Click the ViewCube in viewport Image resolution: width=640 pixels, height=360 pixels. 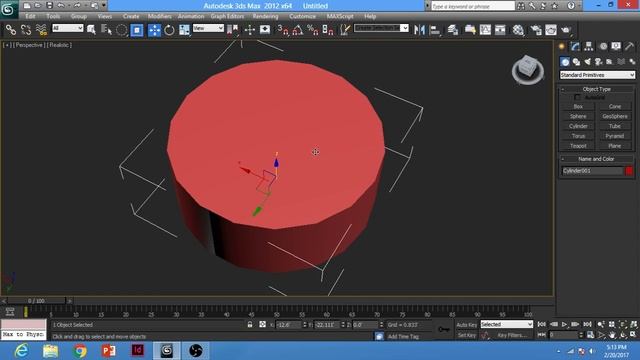[x=528, y=69]
